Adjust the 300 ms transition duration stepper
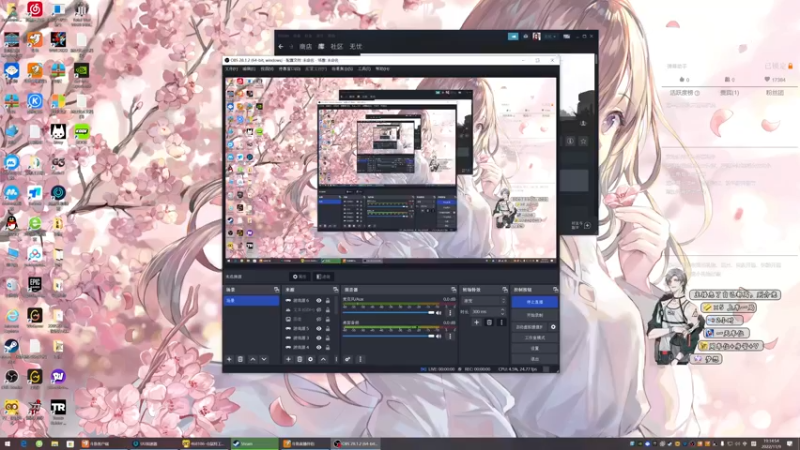 tap(503, 311)
